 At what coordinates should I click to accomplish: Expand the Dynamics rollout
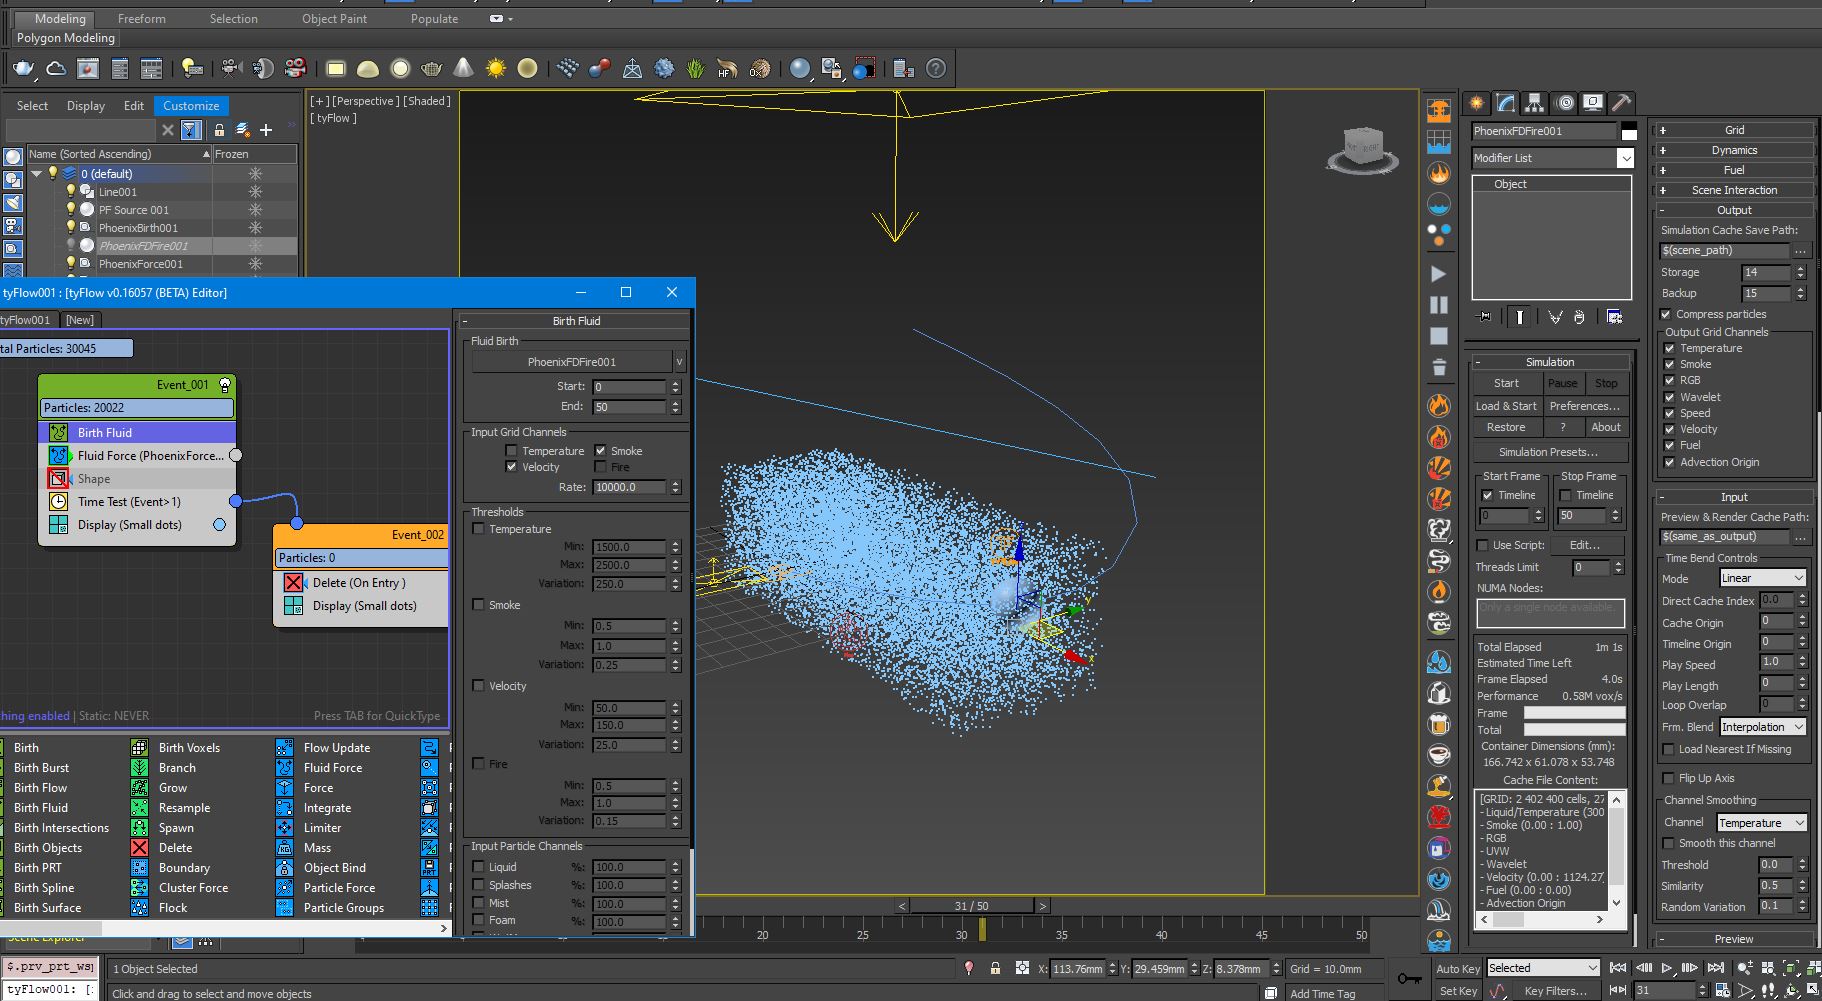1734,150
